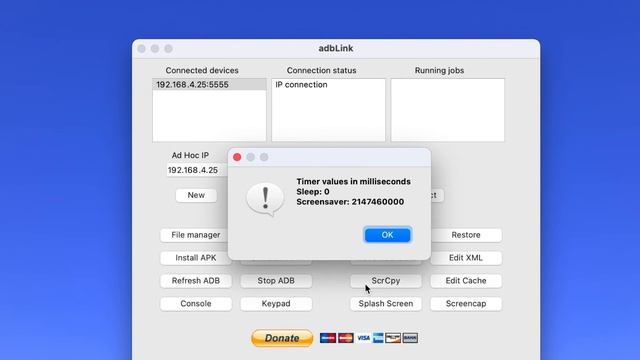Click the adbLink window title bar
The image size is (640, 360).
click(336, 49)
